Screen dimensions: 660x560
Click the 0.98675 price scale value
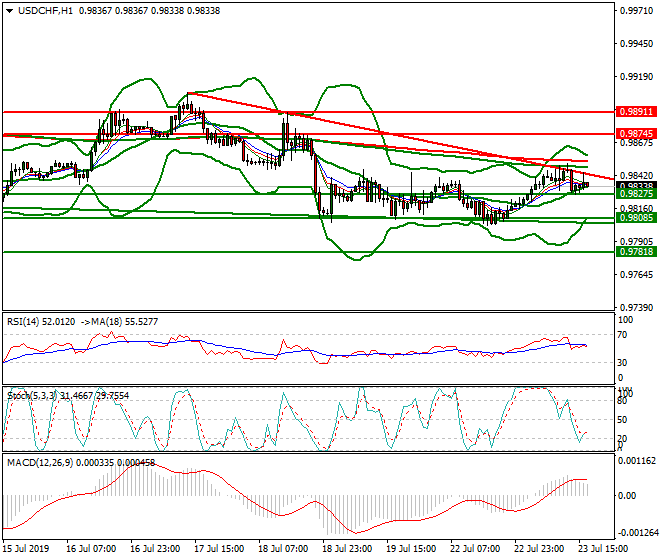coord(636,143)
